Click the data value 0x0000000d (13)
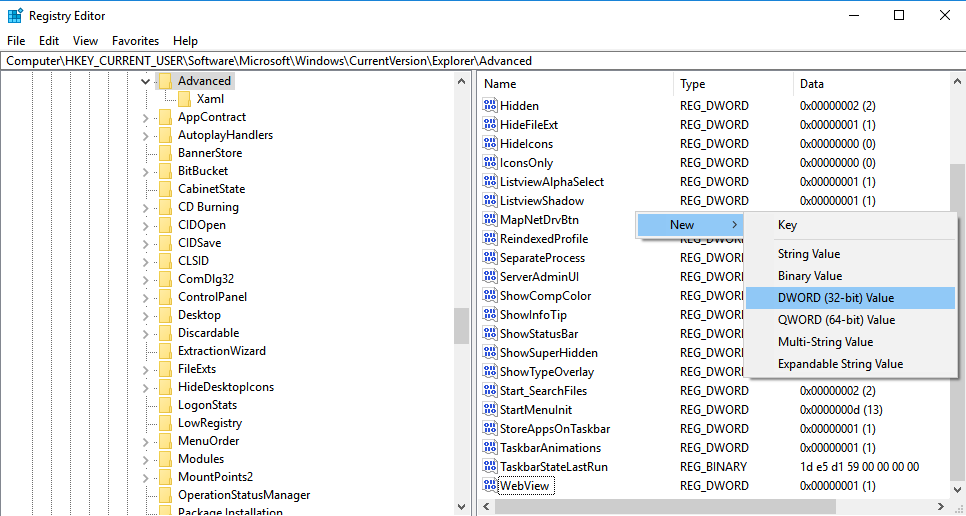Image resolution: width=966 pixels, height=516 pixels. click(840, 409)
